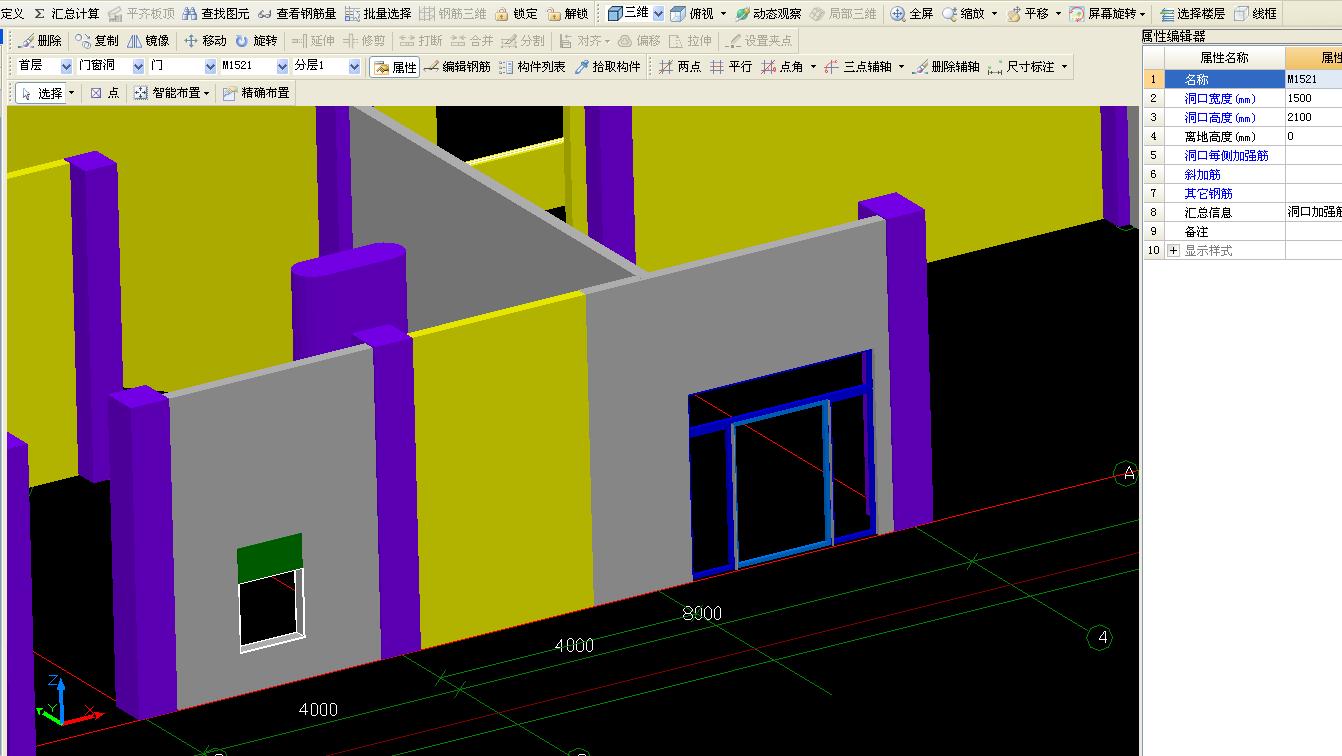The width and height of the screenshot is (1342, 756).
Task: Click the 洞口宽度 value 1500
Action: pyautogui.click(x=1313, y=98)
